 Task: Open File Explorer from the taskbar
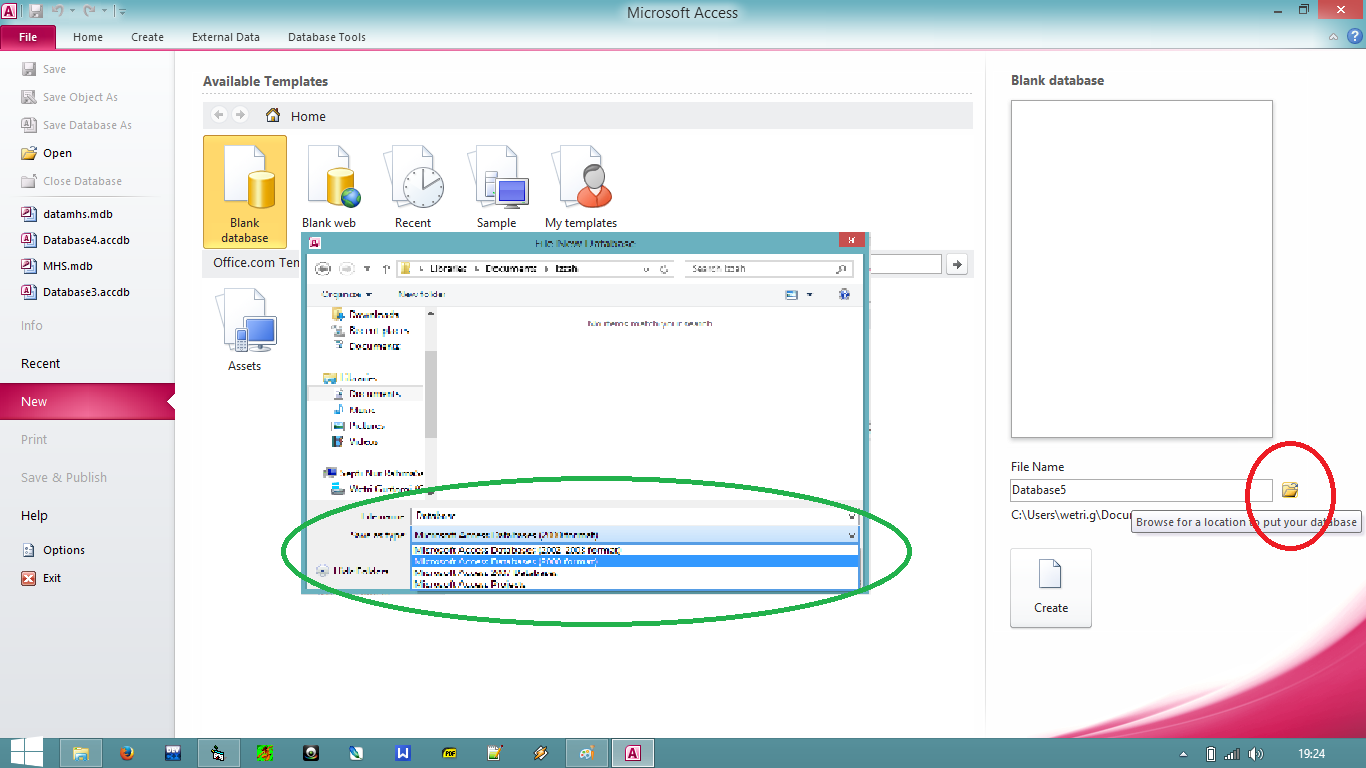pos(81,753)
